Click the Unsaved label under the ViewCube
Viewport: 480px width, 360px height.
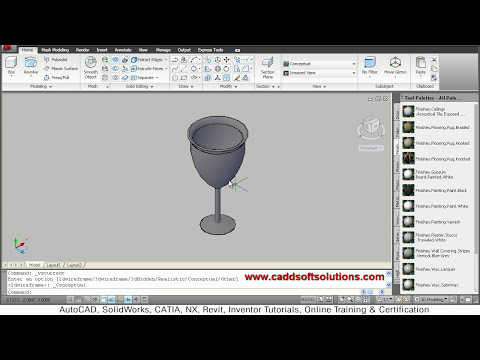[371, 148]
